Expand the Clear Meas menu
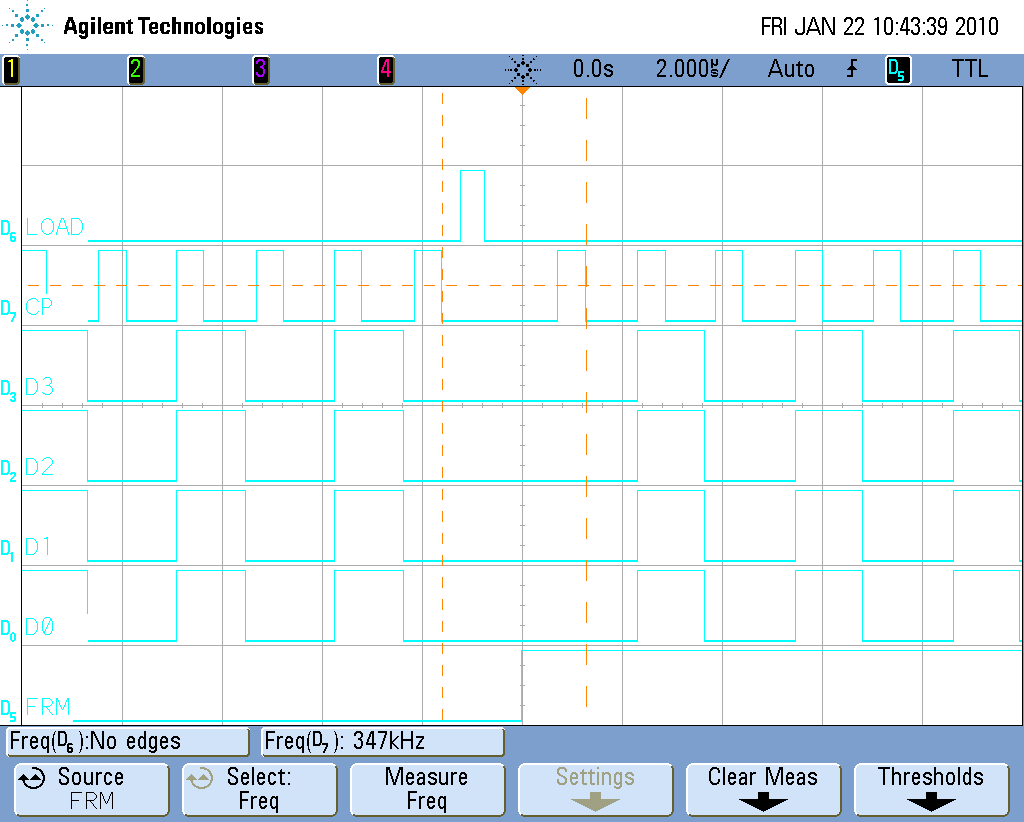Screen dimensions: 1024x822 [x=763, y=789]
